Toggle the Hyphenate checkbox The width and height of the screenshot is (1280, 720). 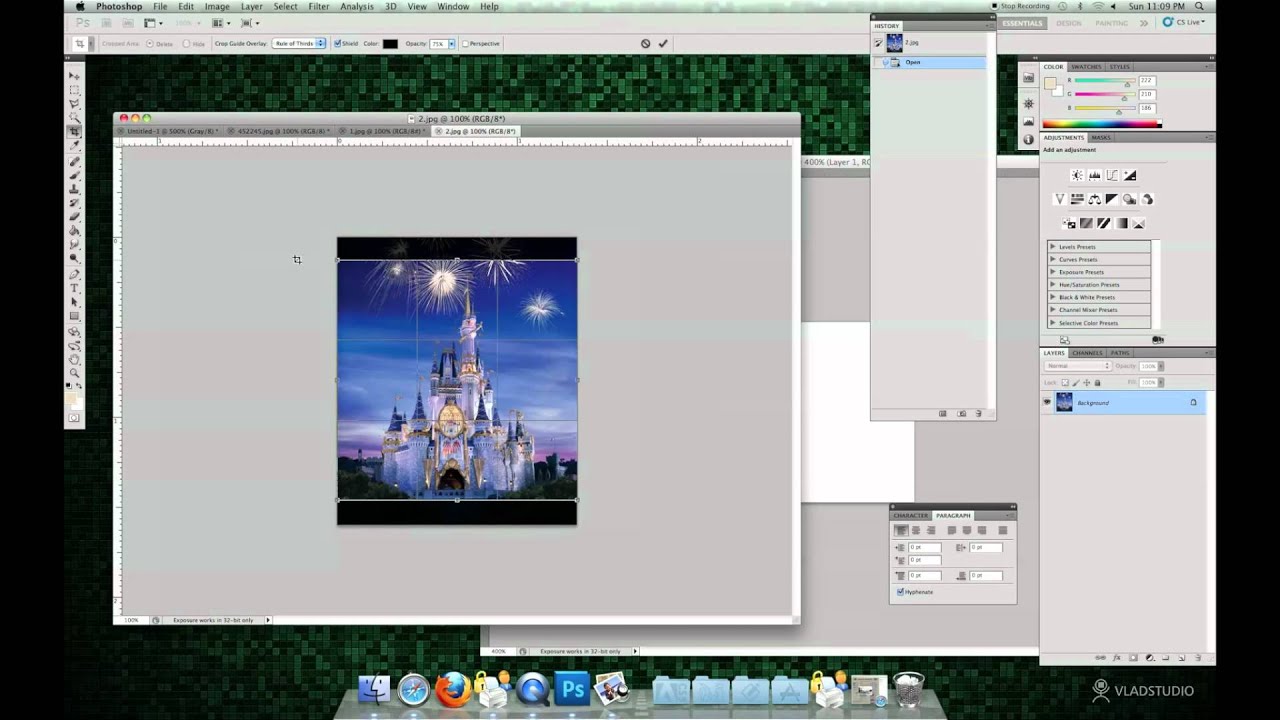[x=900, y=592]
